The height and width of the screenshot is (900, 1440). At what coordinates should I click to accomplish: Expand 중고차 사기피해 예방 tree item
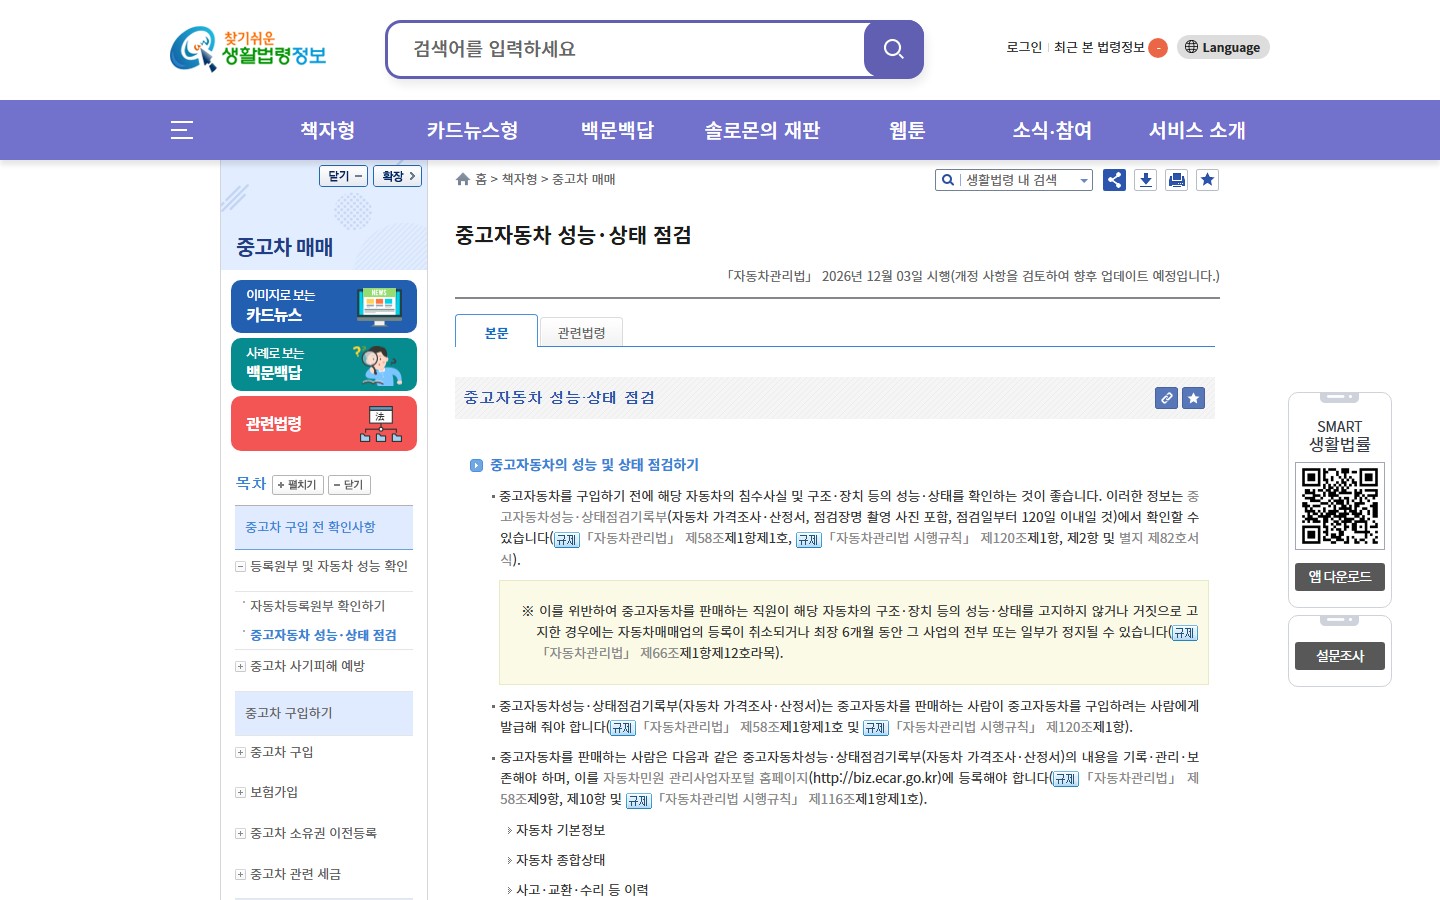coord(240,666)
